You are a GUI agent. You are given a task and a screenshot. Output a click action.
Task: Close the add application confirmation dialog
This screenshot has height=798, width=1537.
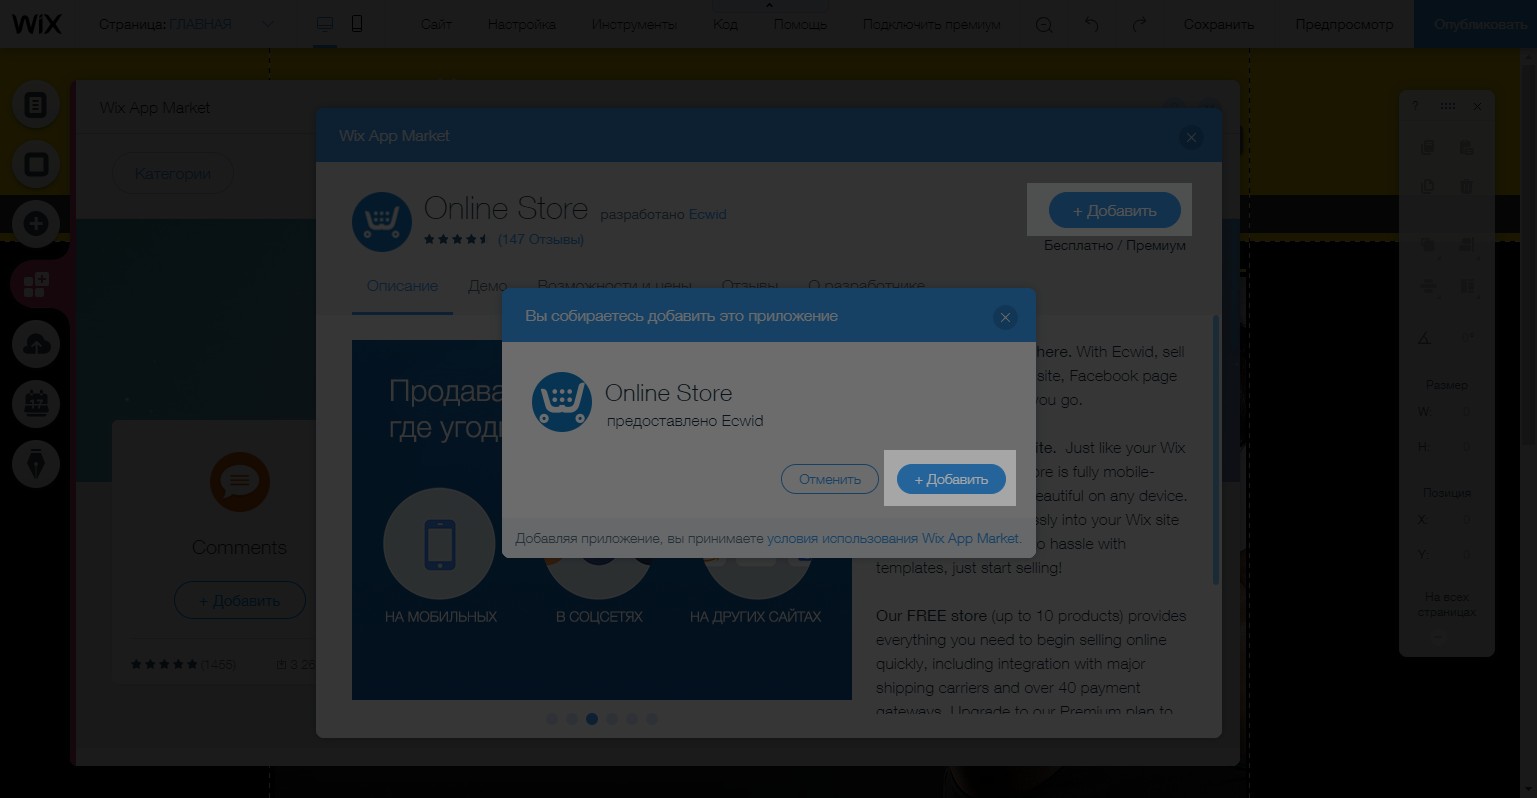pos(1005,317)
